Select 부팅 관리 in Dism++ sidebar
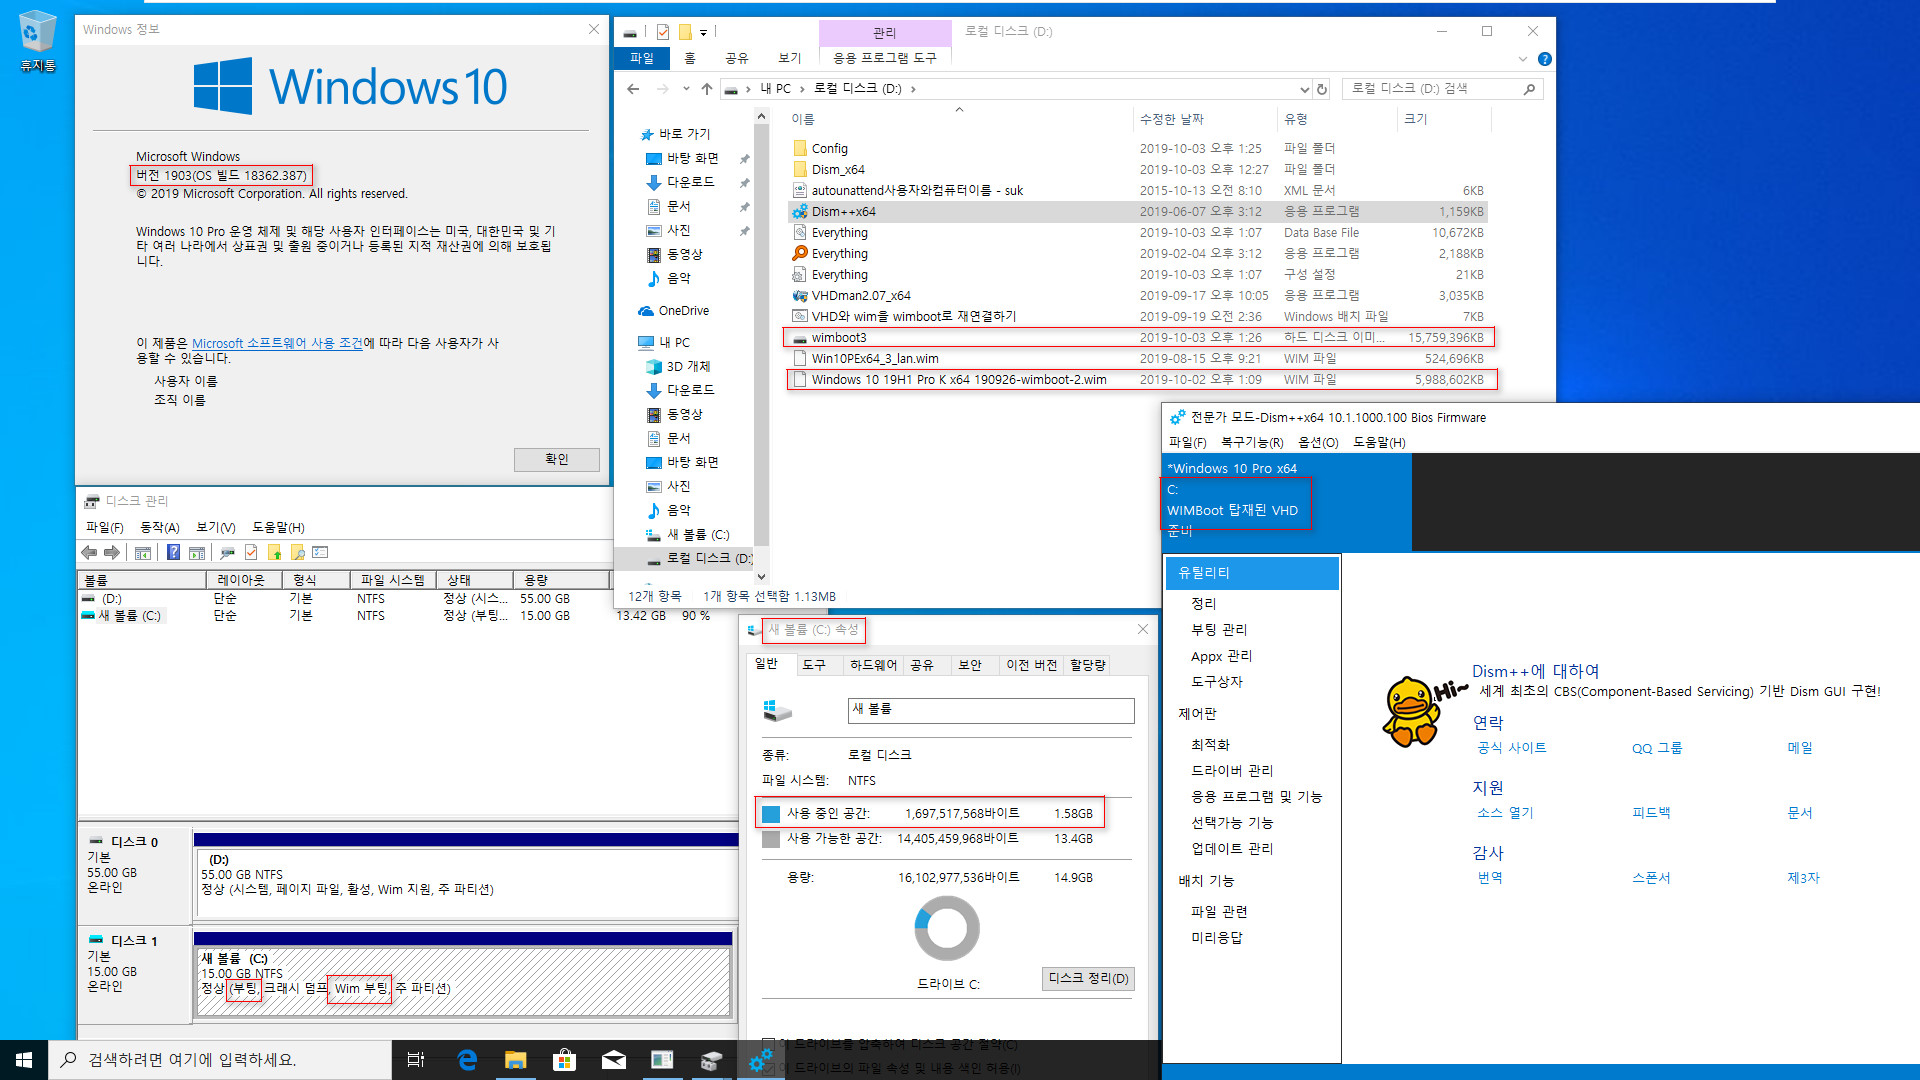This screenshot has width=1920, height=1080. (1219, 630)
